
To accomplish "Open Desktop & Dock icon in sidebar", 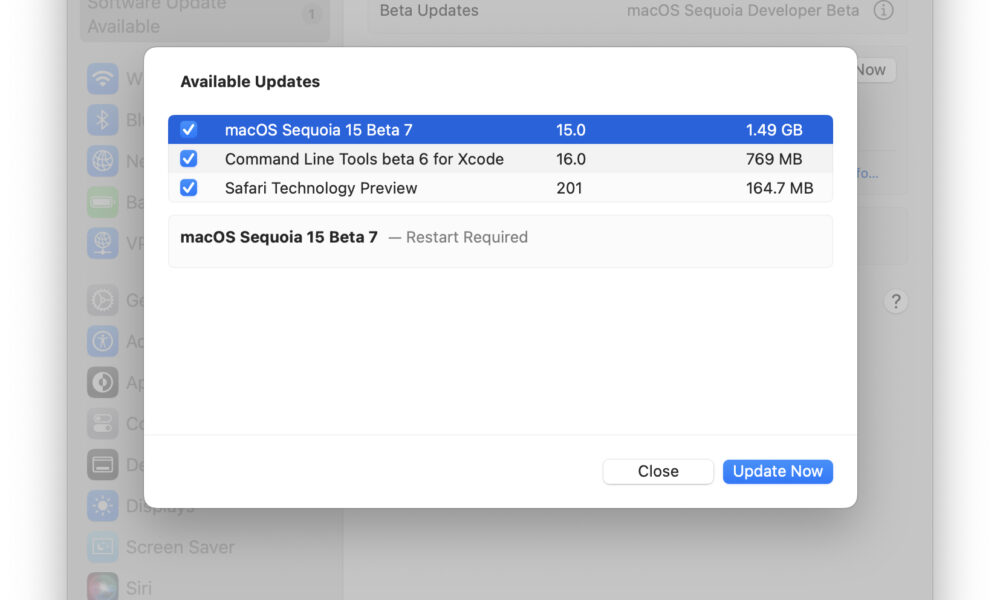I will [x=103, y=465].
